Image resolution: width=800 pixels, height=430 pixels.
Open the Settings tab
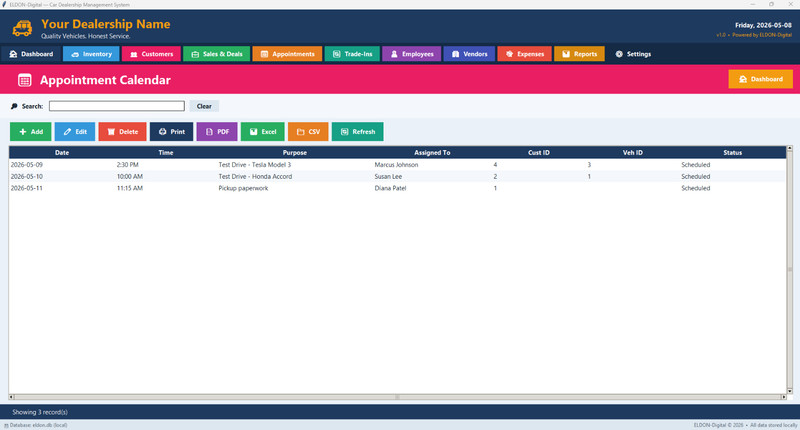coord(633,54)
